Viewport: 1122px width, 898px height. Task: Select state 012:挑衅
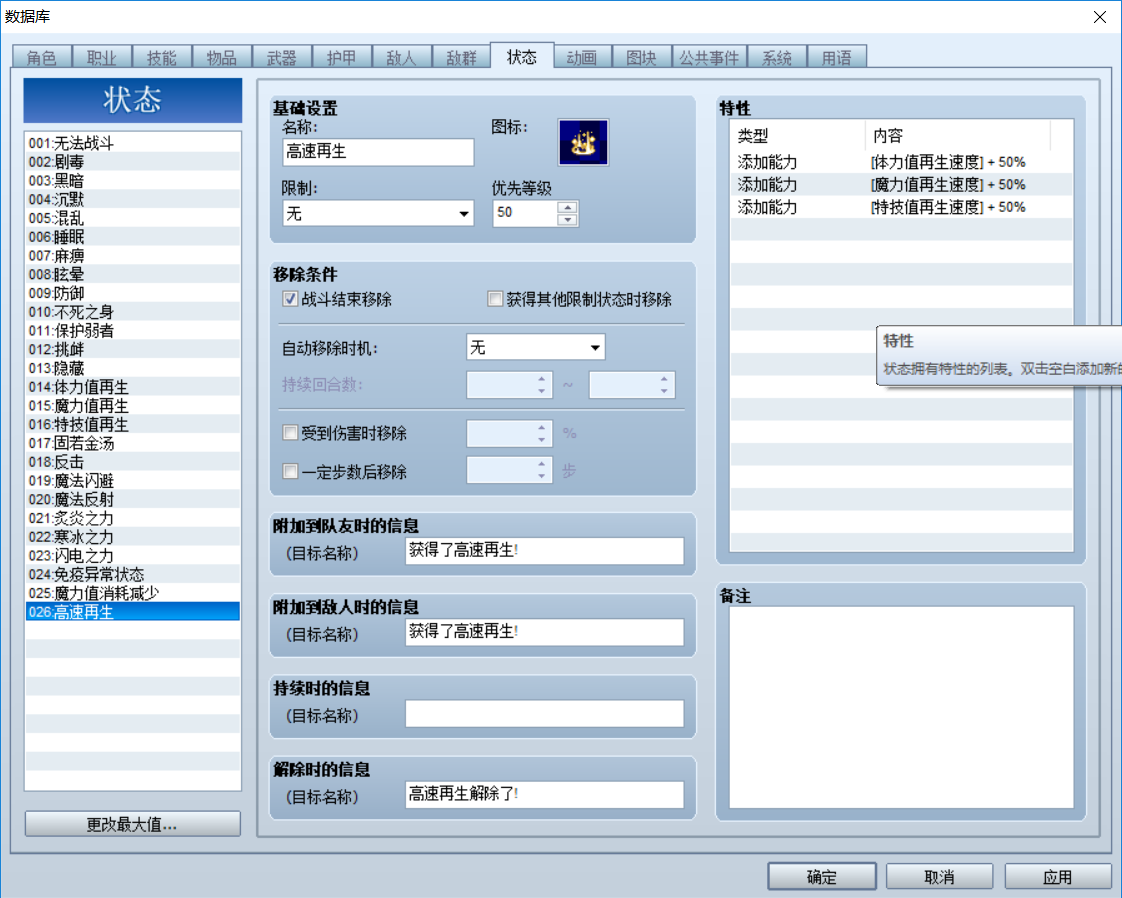[132, 349]
